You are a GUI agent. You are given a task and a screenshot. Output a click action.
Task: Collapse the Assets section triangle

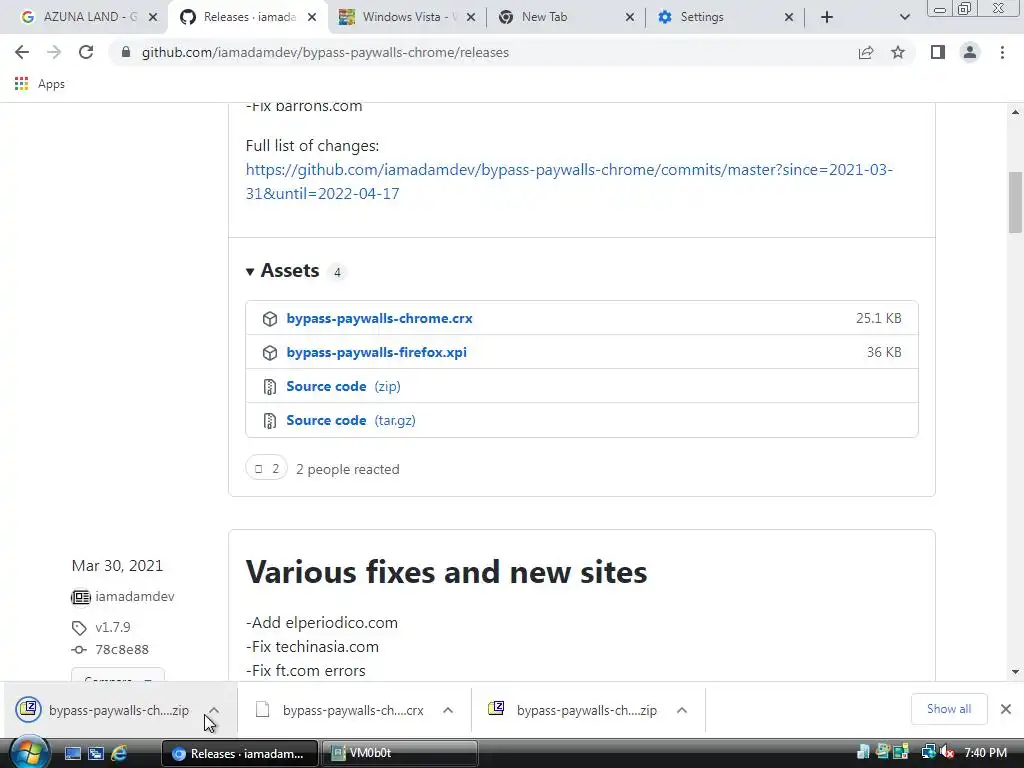tap(249, 271)
